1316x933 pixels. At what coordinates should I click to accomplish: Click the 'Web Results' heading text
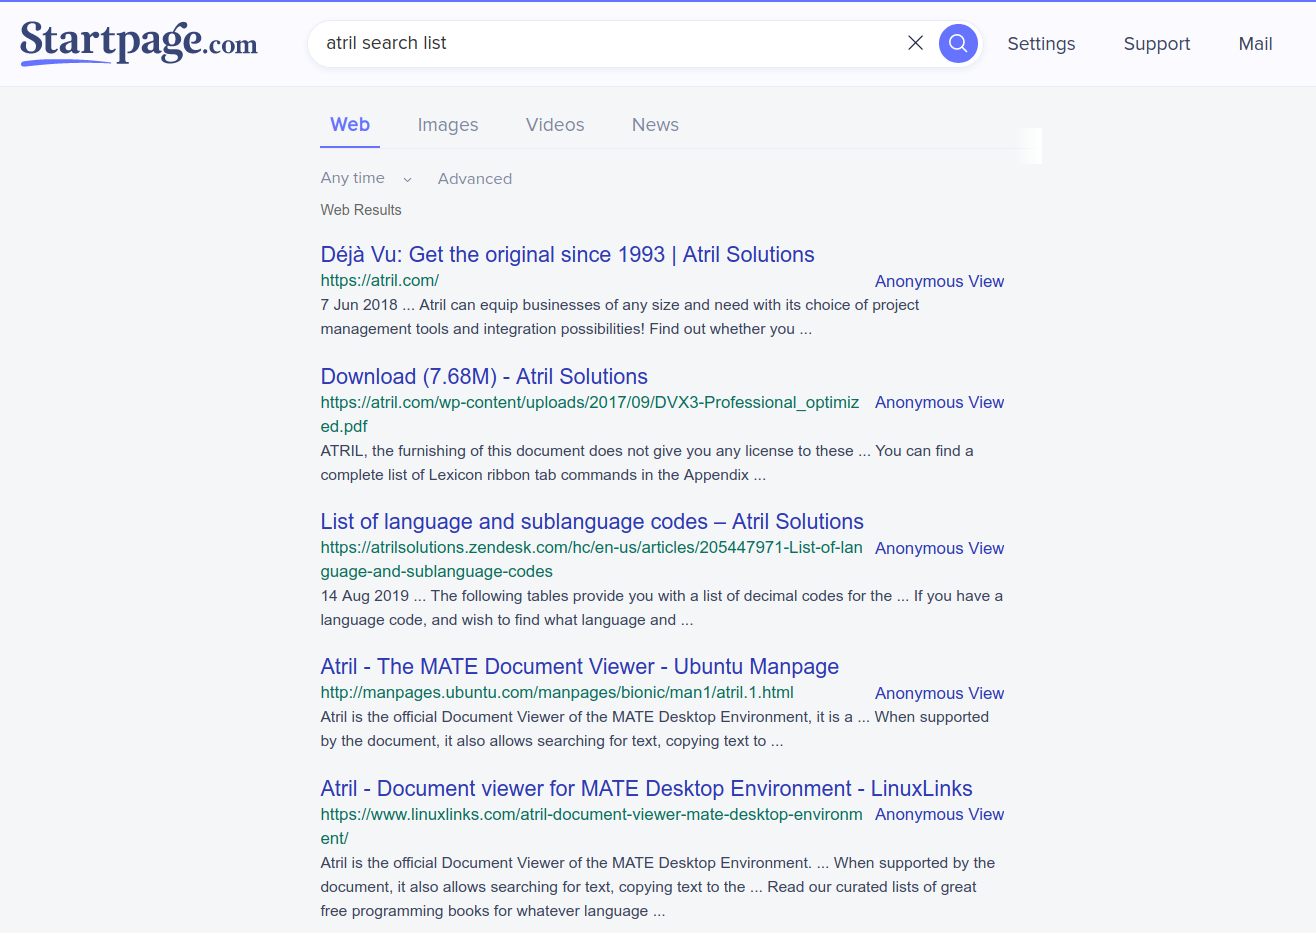pyautogui.click(x=361, y=210)
